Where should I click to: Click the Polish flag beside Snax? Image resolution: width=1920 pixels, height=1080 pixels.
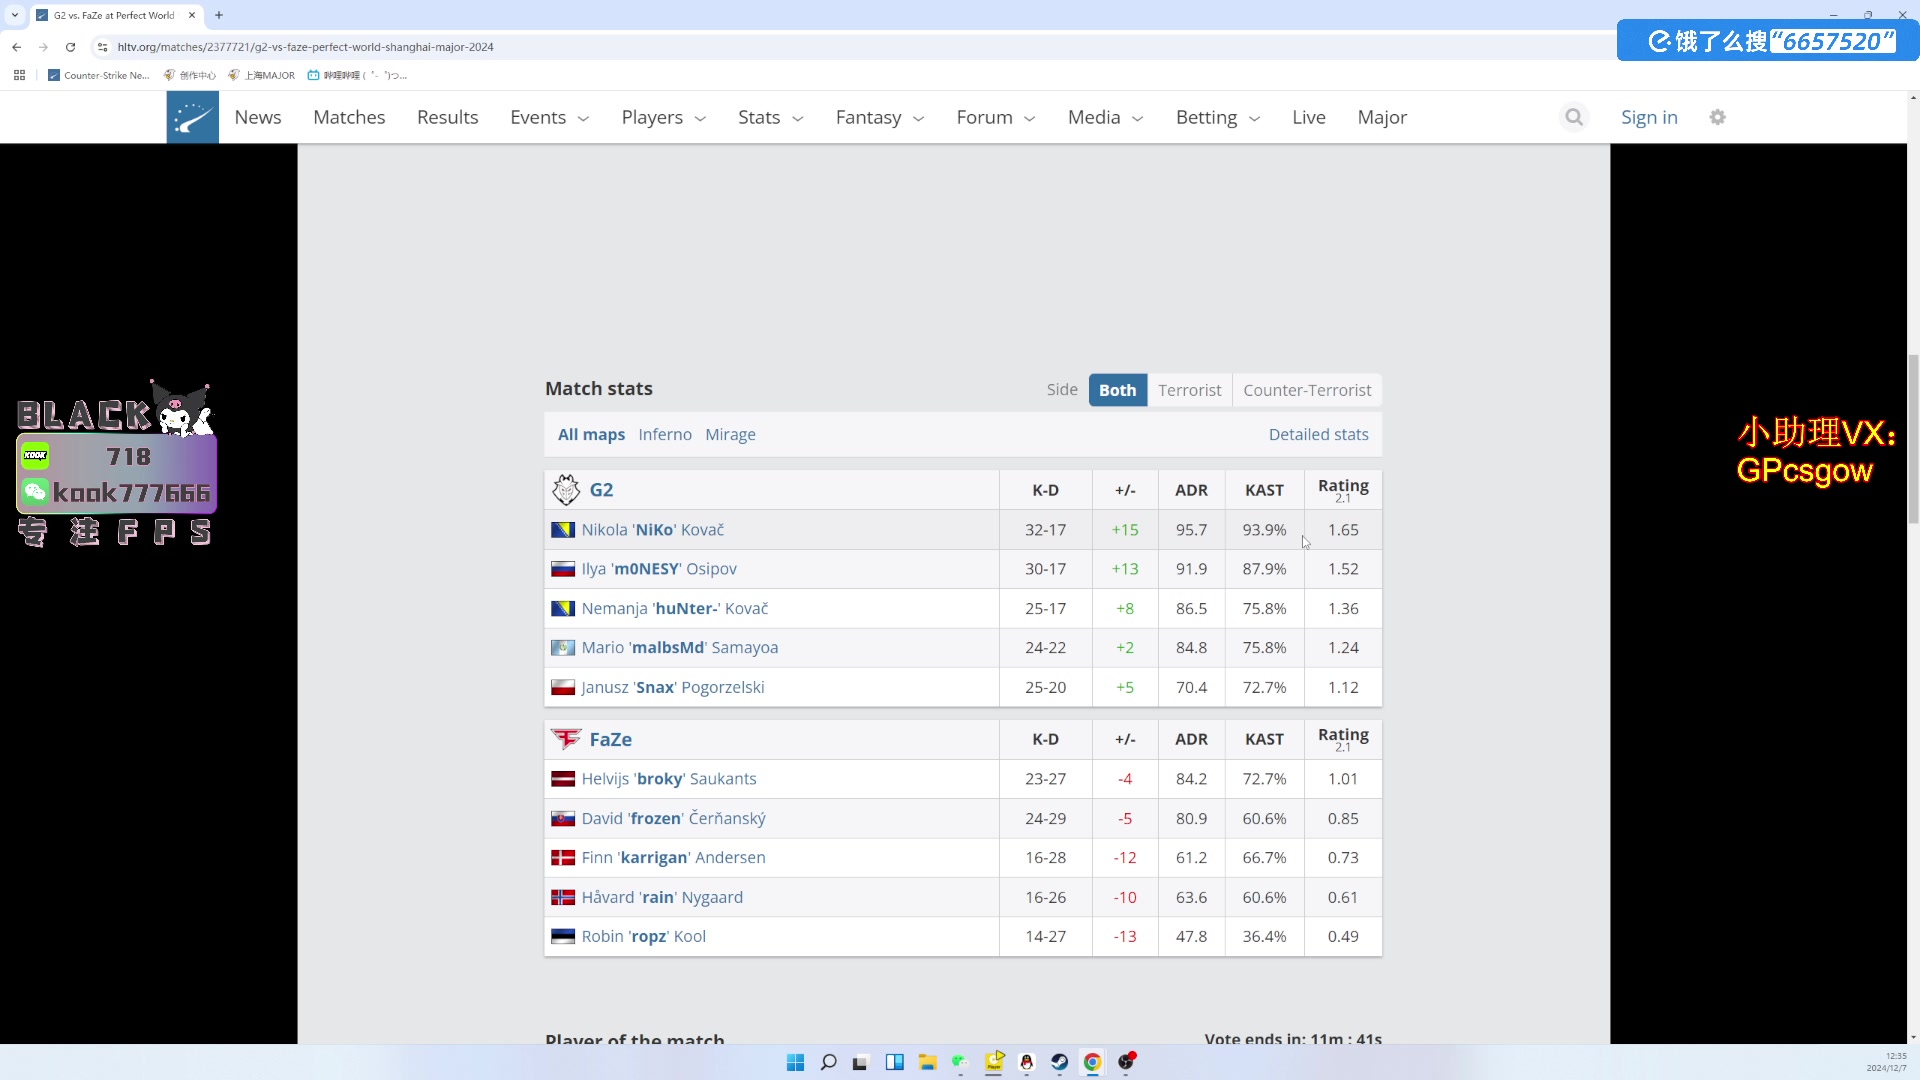pyautogui.click(x=563, y=687)
